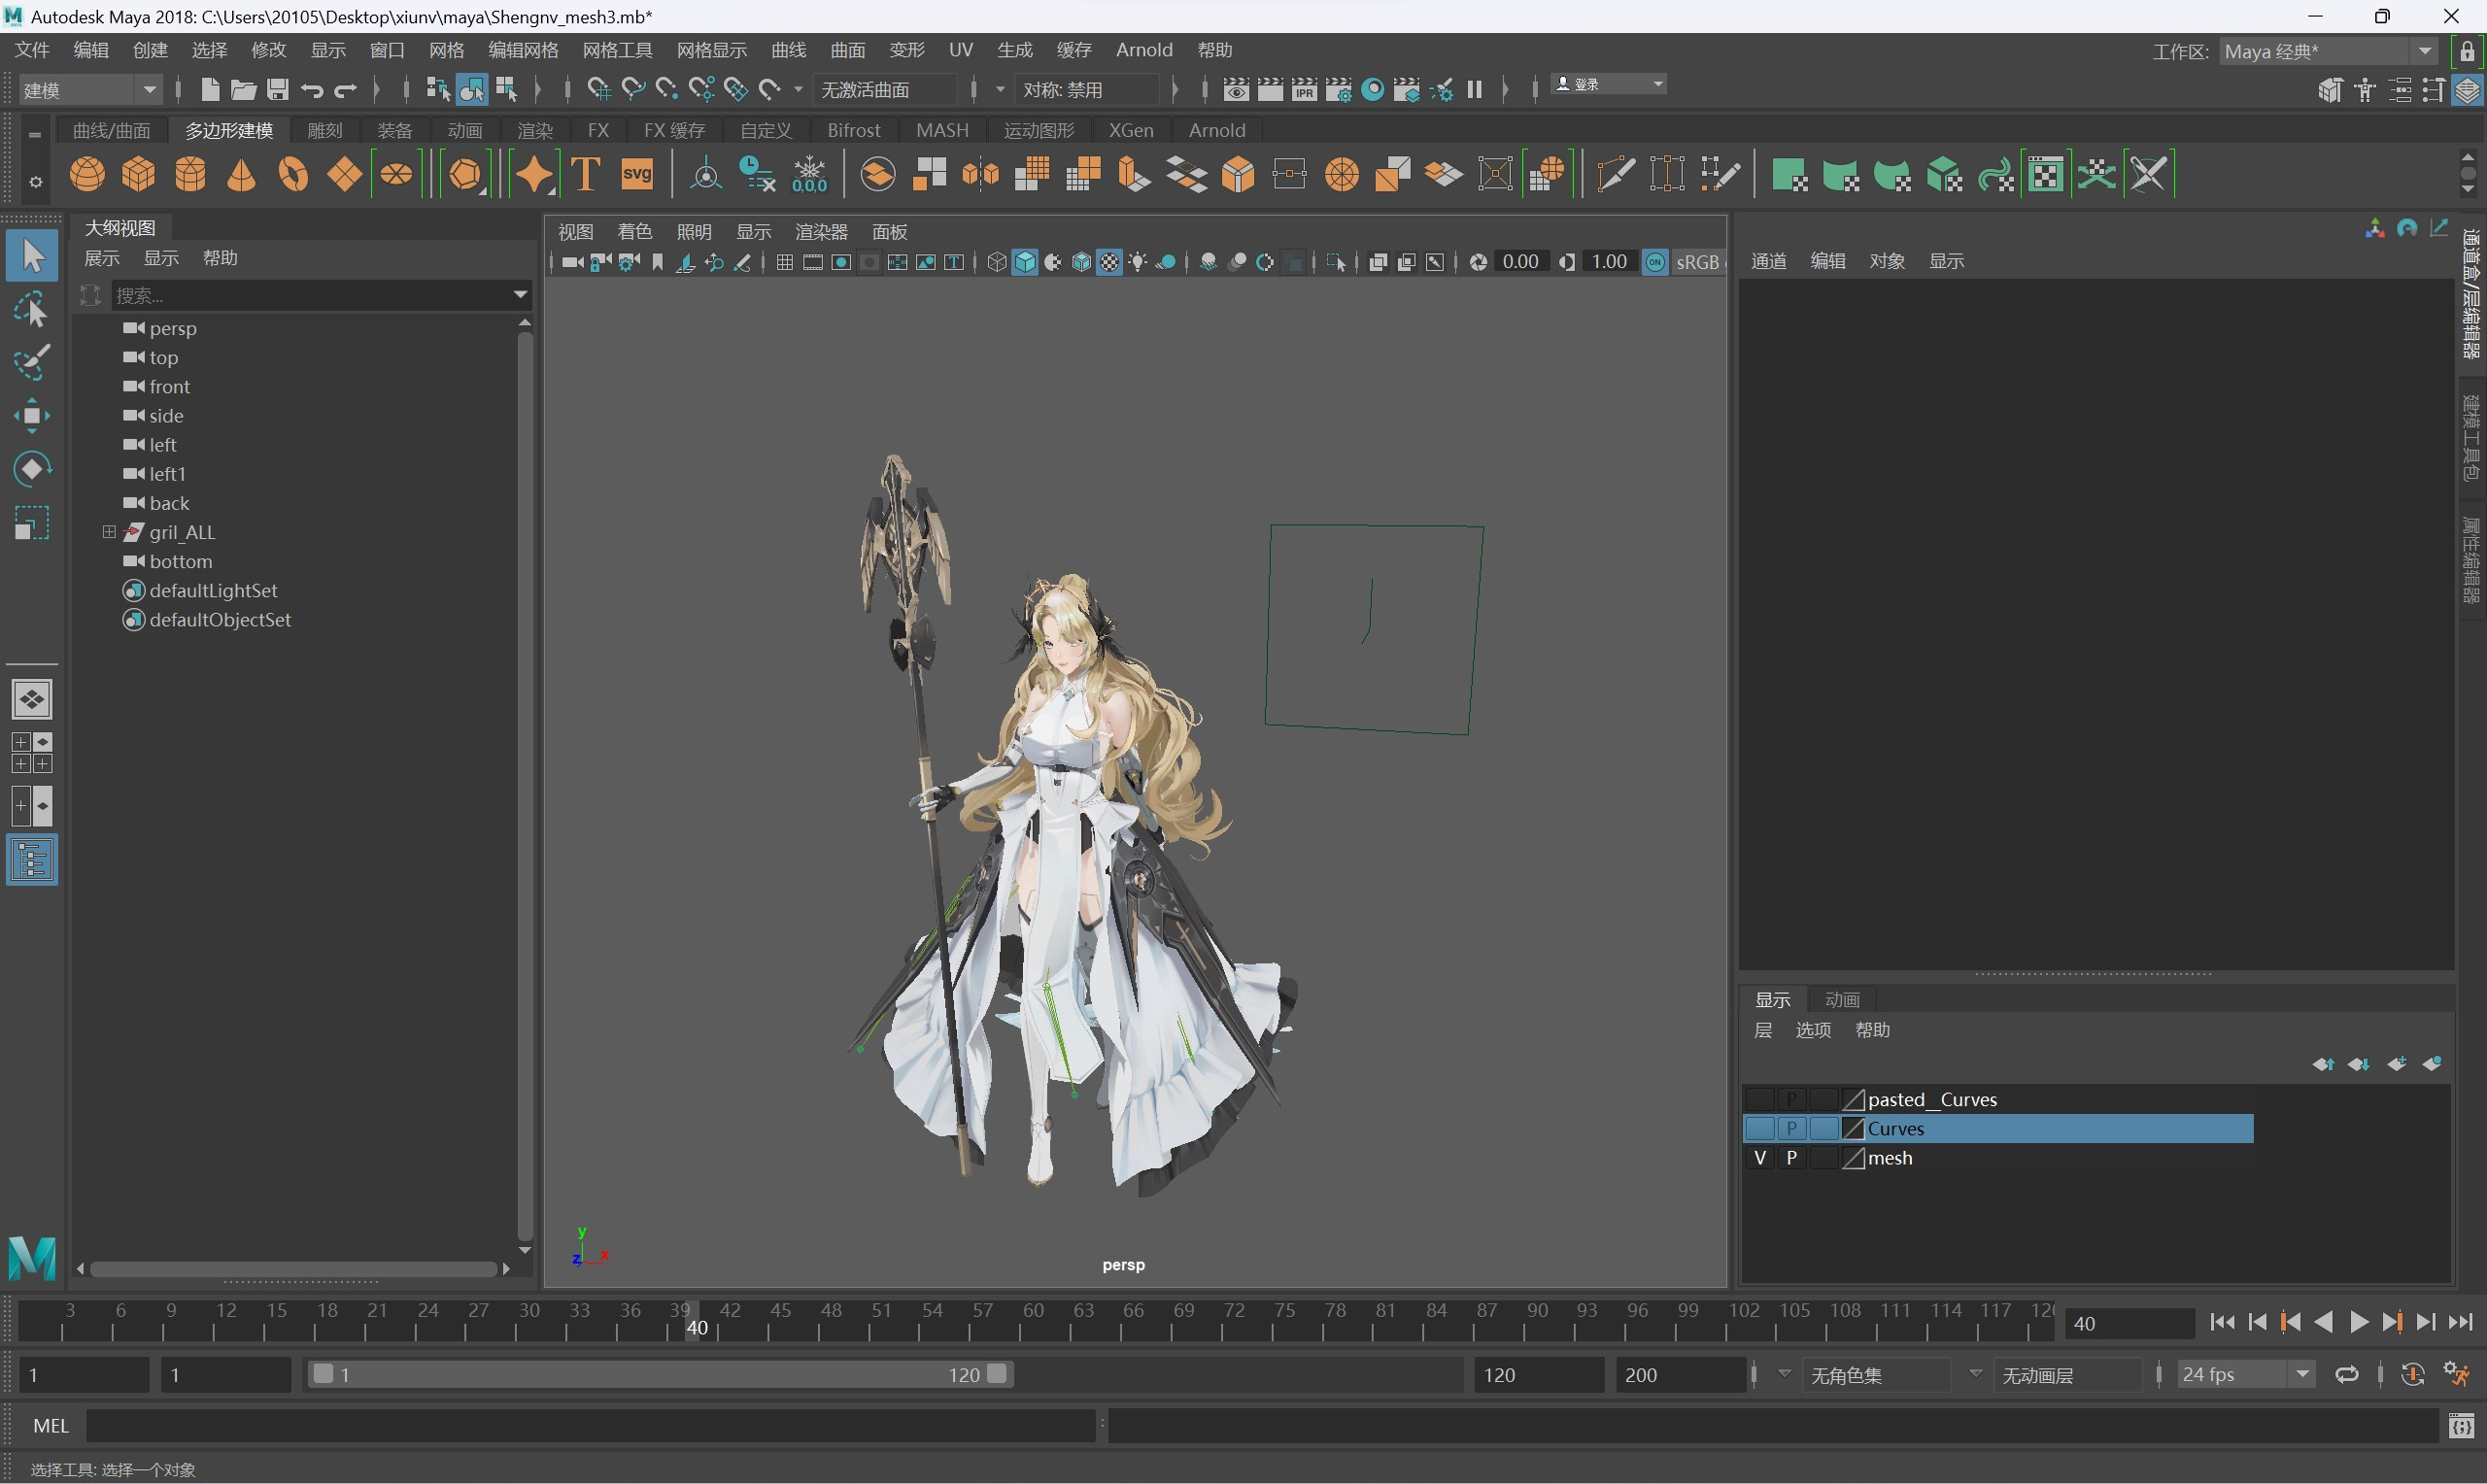This screenshot has height=1484, width=2487.
Task: Open the 24 fps frame rate dropdown
Action: 2246,1375
